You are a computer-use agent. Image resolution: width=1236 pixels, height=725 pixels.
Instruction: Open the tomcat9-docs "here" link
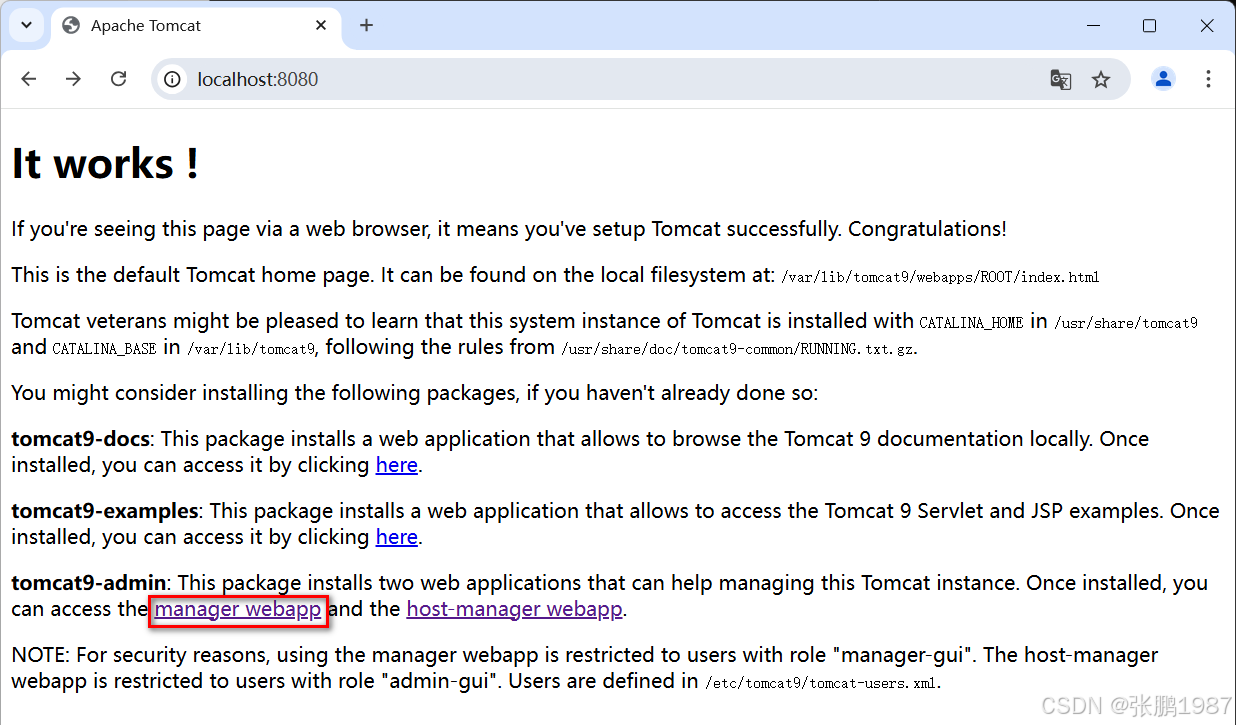click(x=397, y=465)
